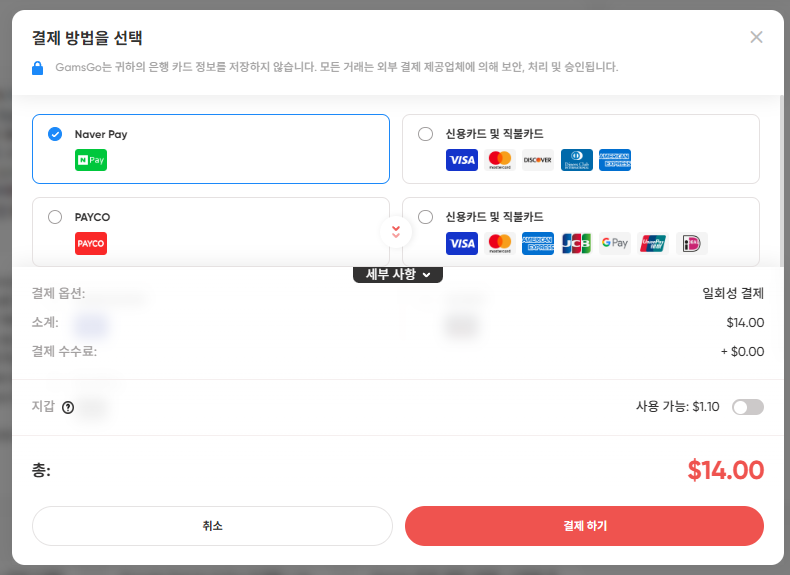Click VISA icon in the JCB card row
Viewport: 790px width, 575px height.
[x=462, y=243]
